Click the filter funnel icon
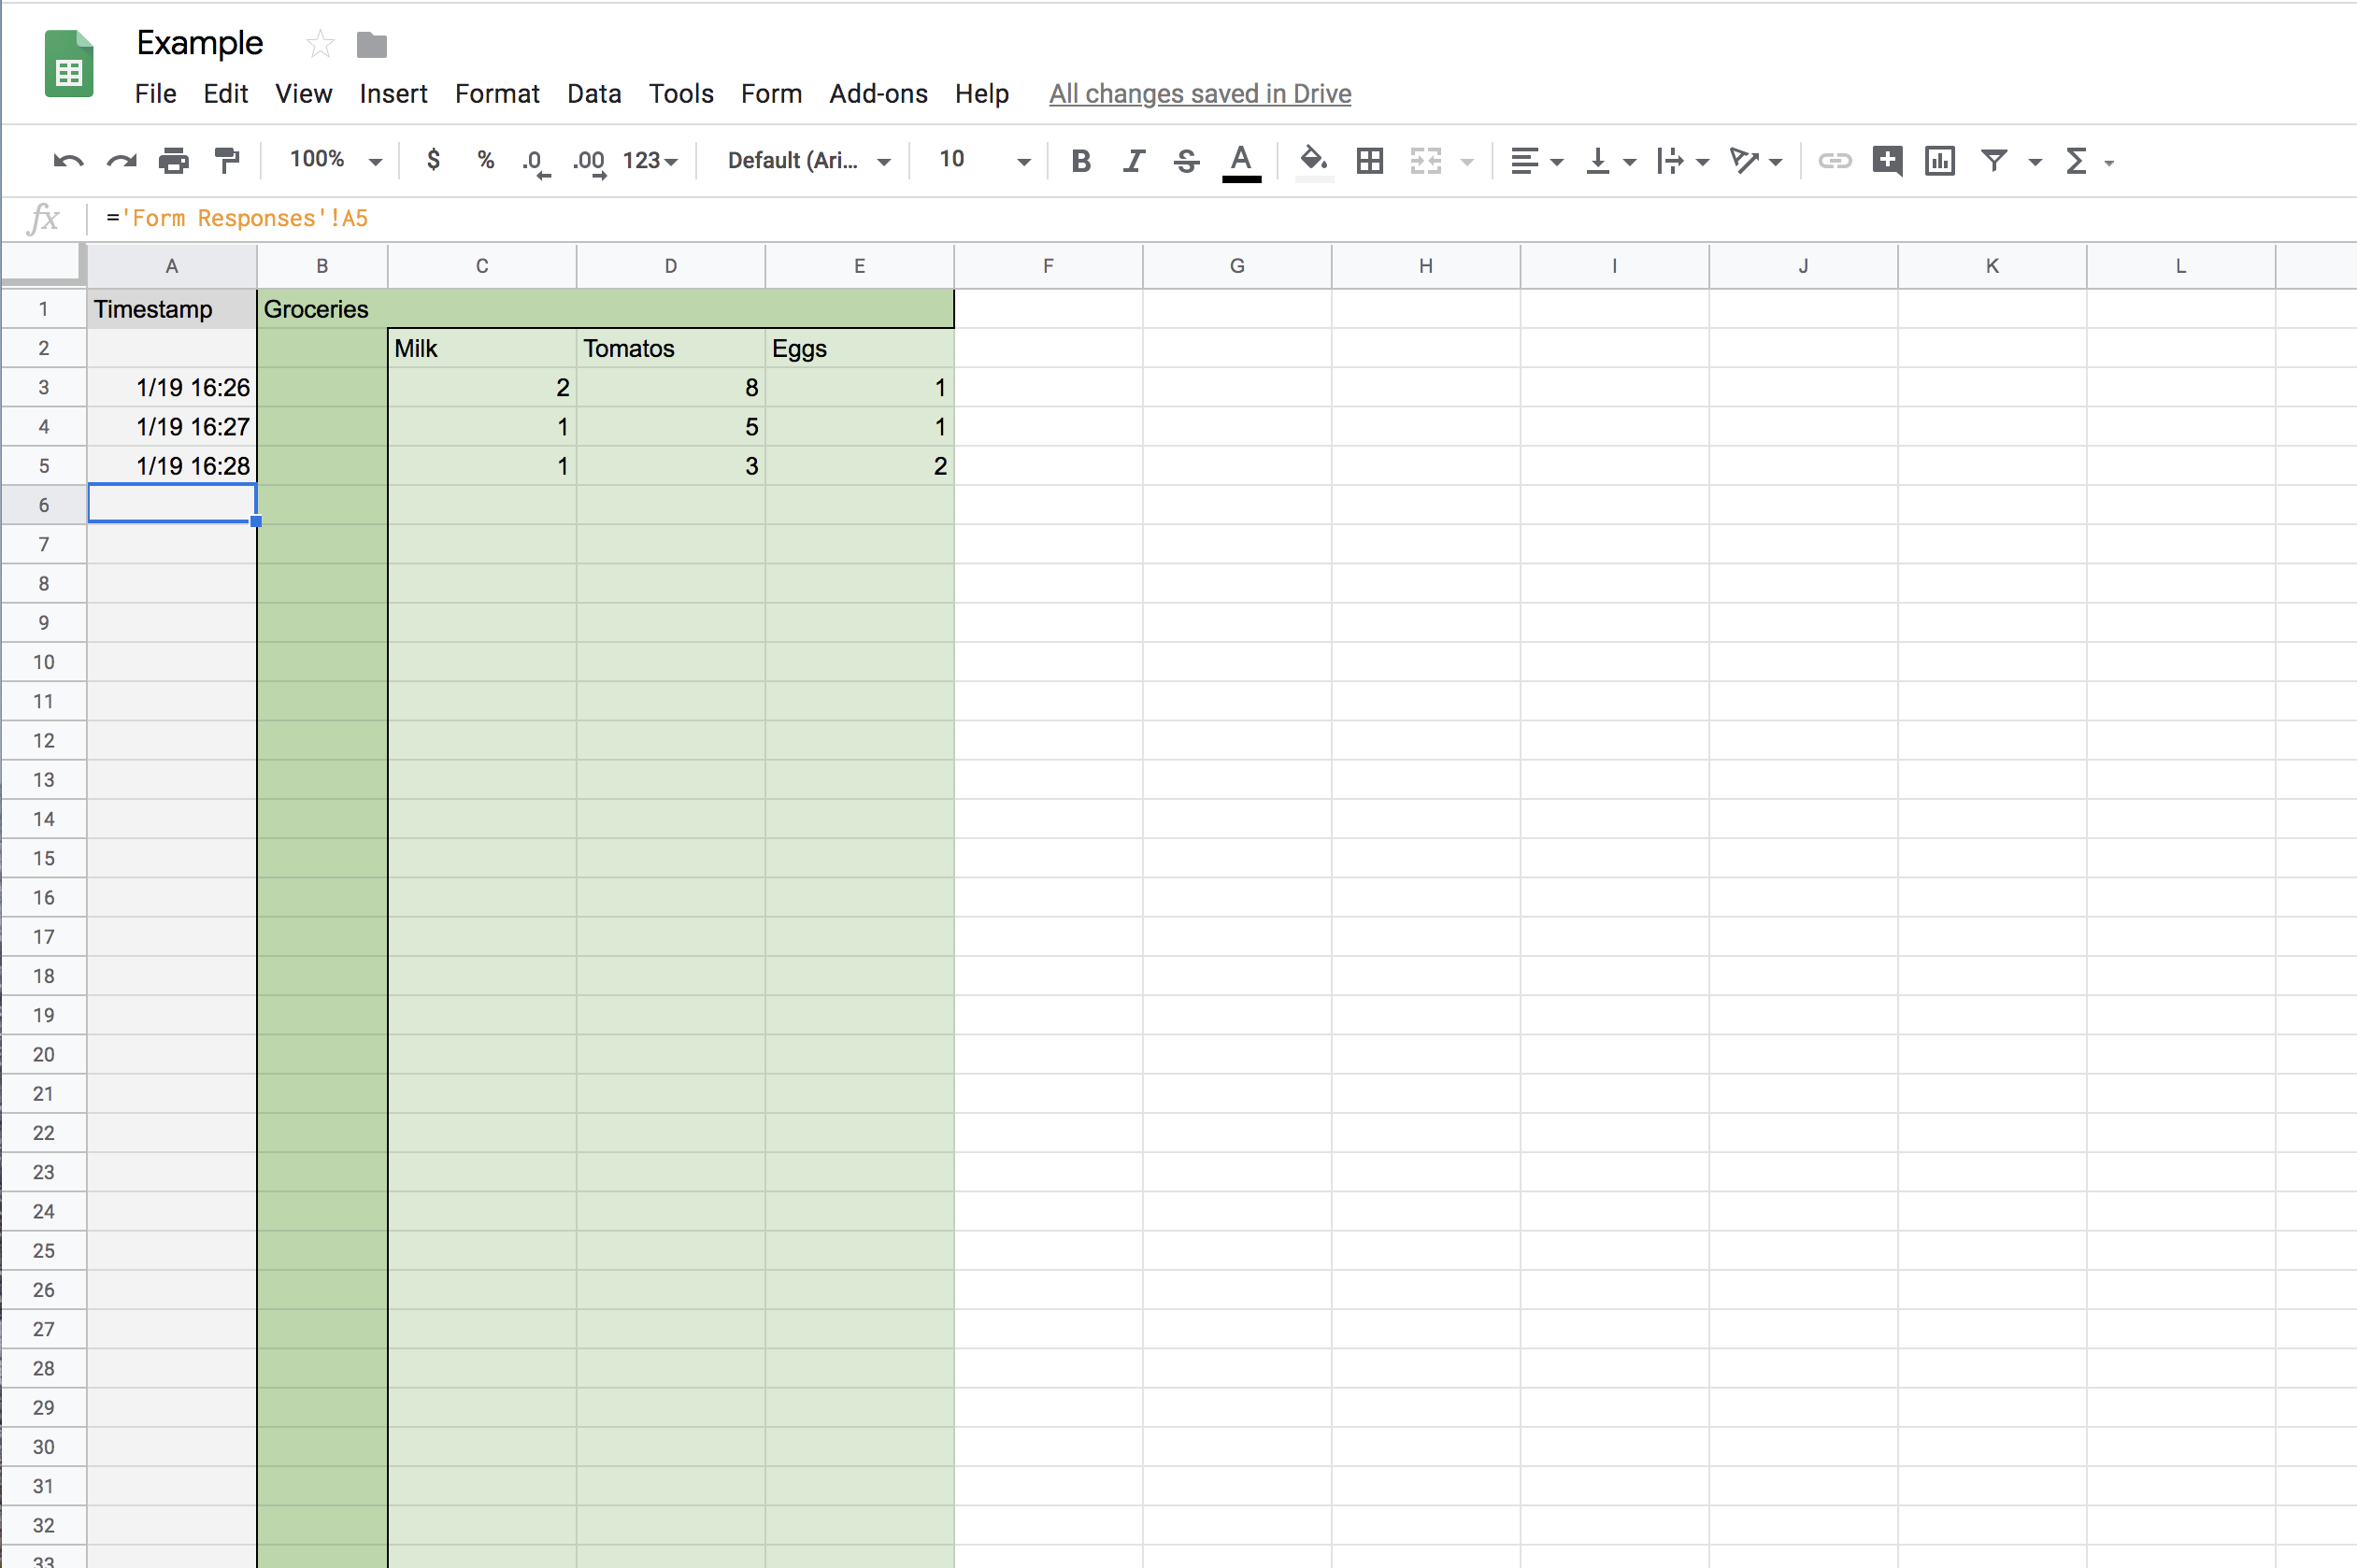 [x=1993, y=161]
